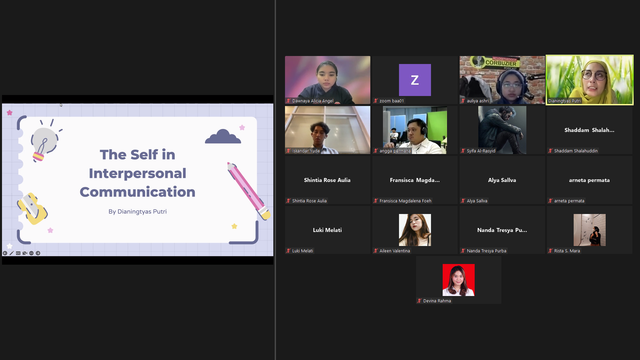The image size is (640, 360).
Task: Click muted mic icon beside Devina Rahma
Action: coord(419,301)
